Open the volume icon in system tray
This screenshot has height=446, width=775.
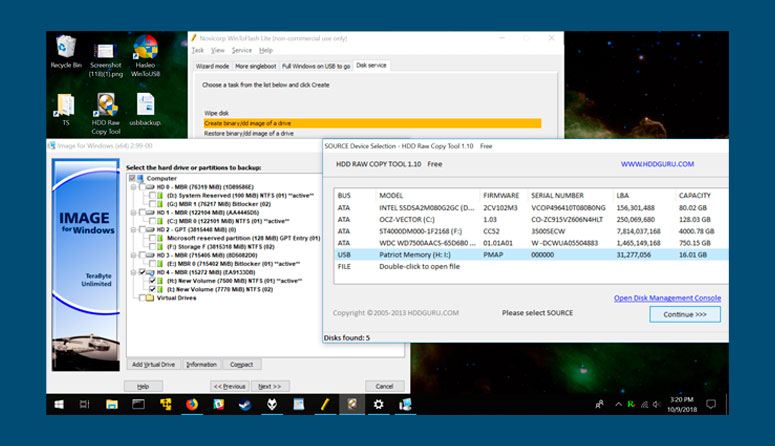click(x=656, y=404)
